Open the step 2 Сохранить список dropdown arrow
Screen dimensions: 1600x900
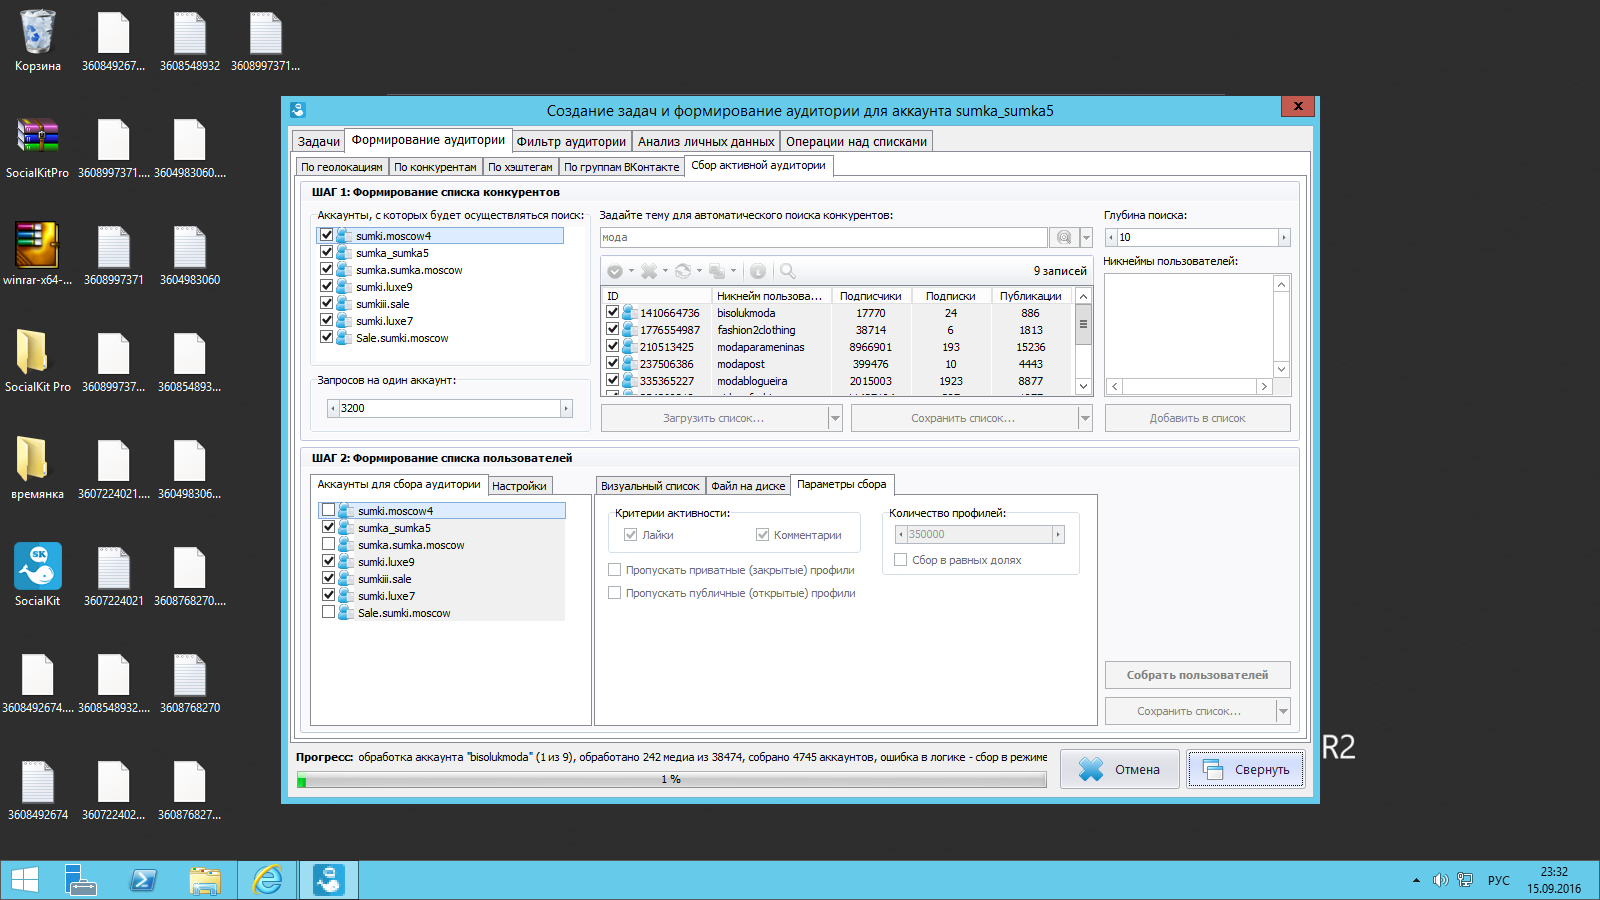pyautogui.click(x=1283, y=711)
